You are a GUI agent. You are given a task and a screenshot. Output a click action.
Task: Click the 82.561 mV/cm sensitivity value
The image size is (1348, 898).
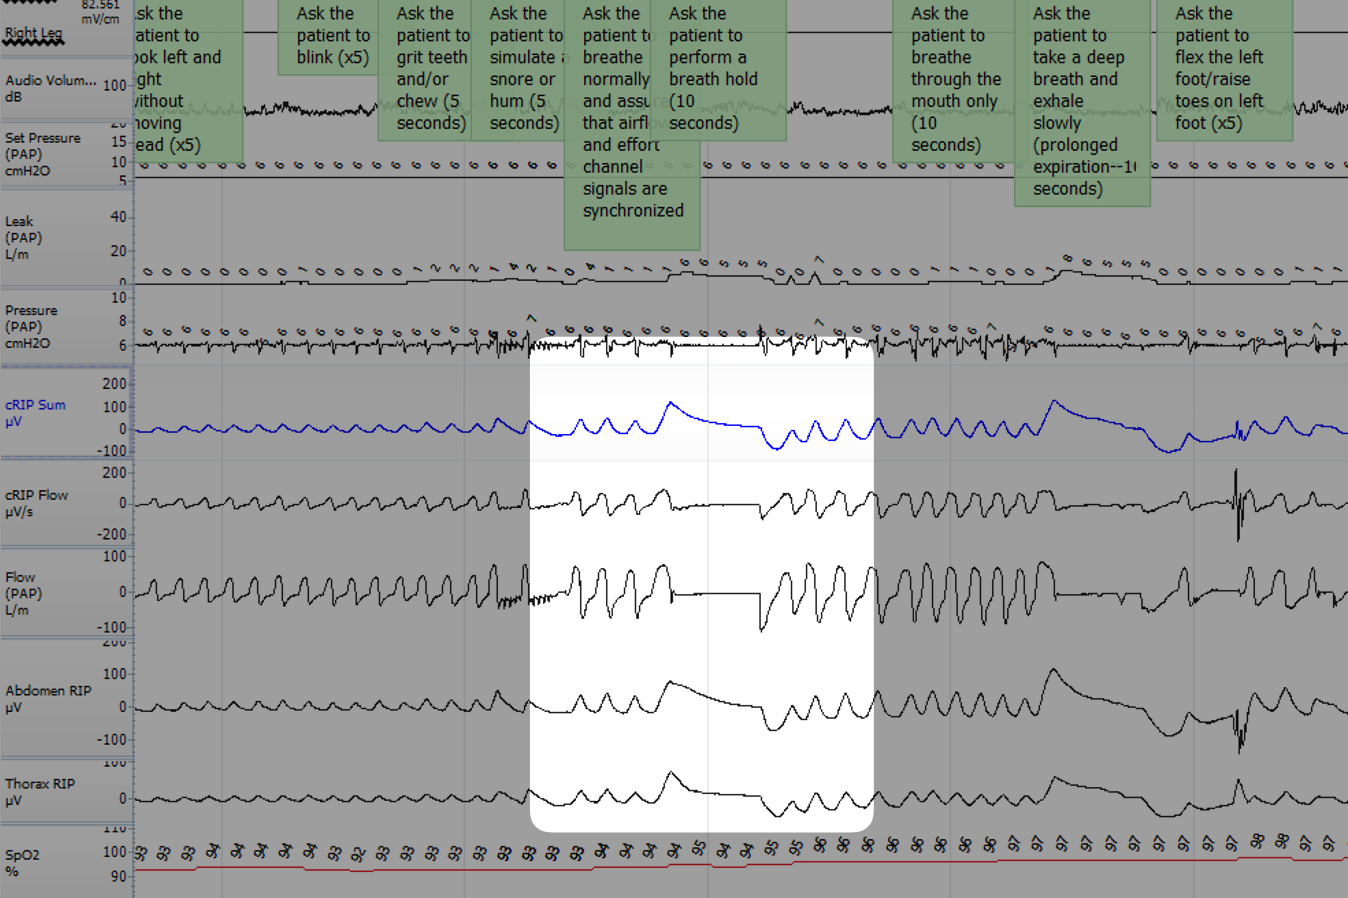click(x=98, y=12)
